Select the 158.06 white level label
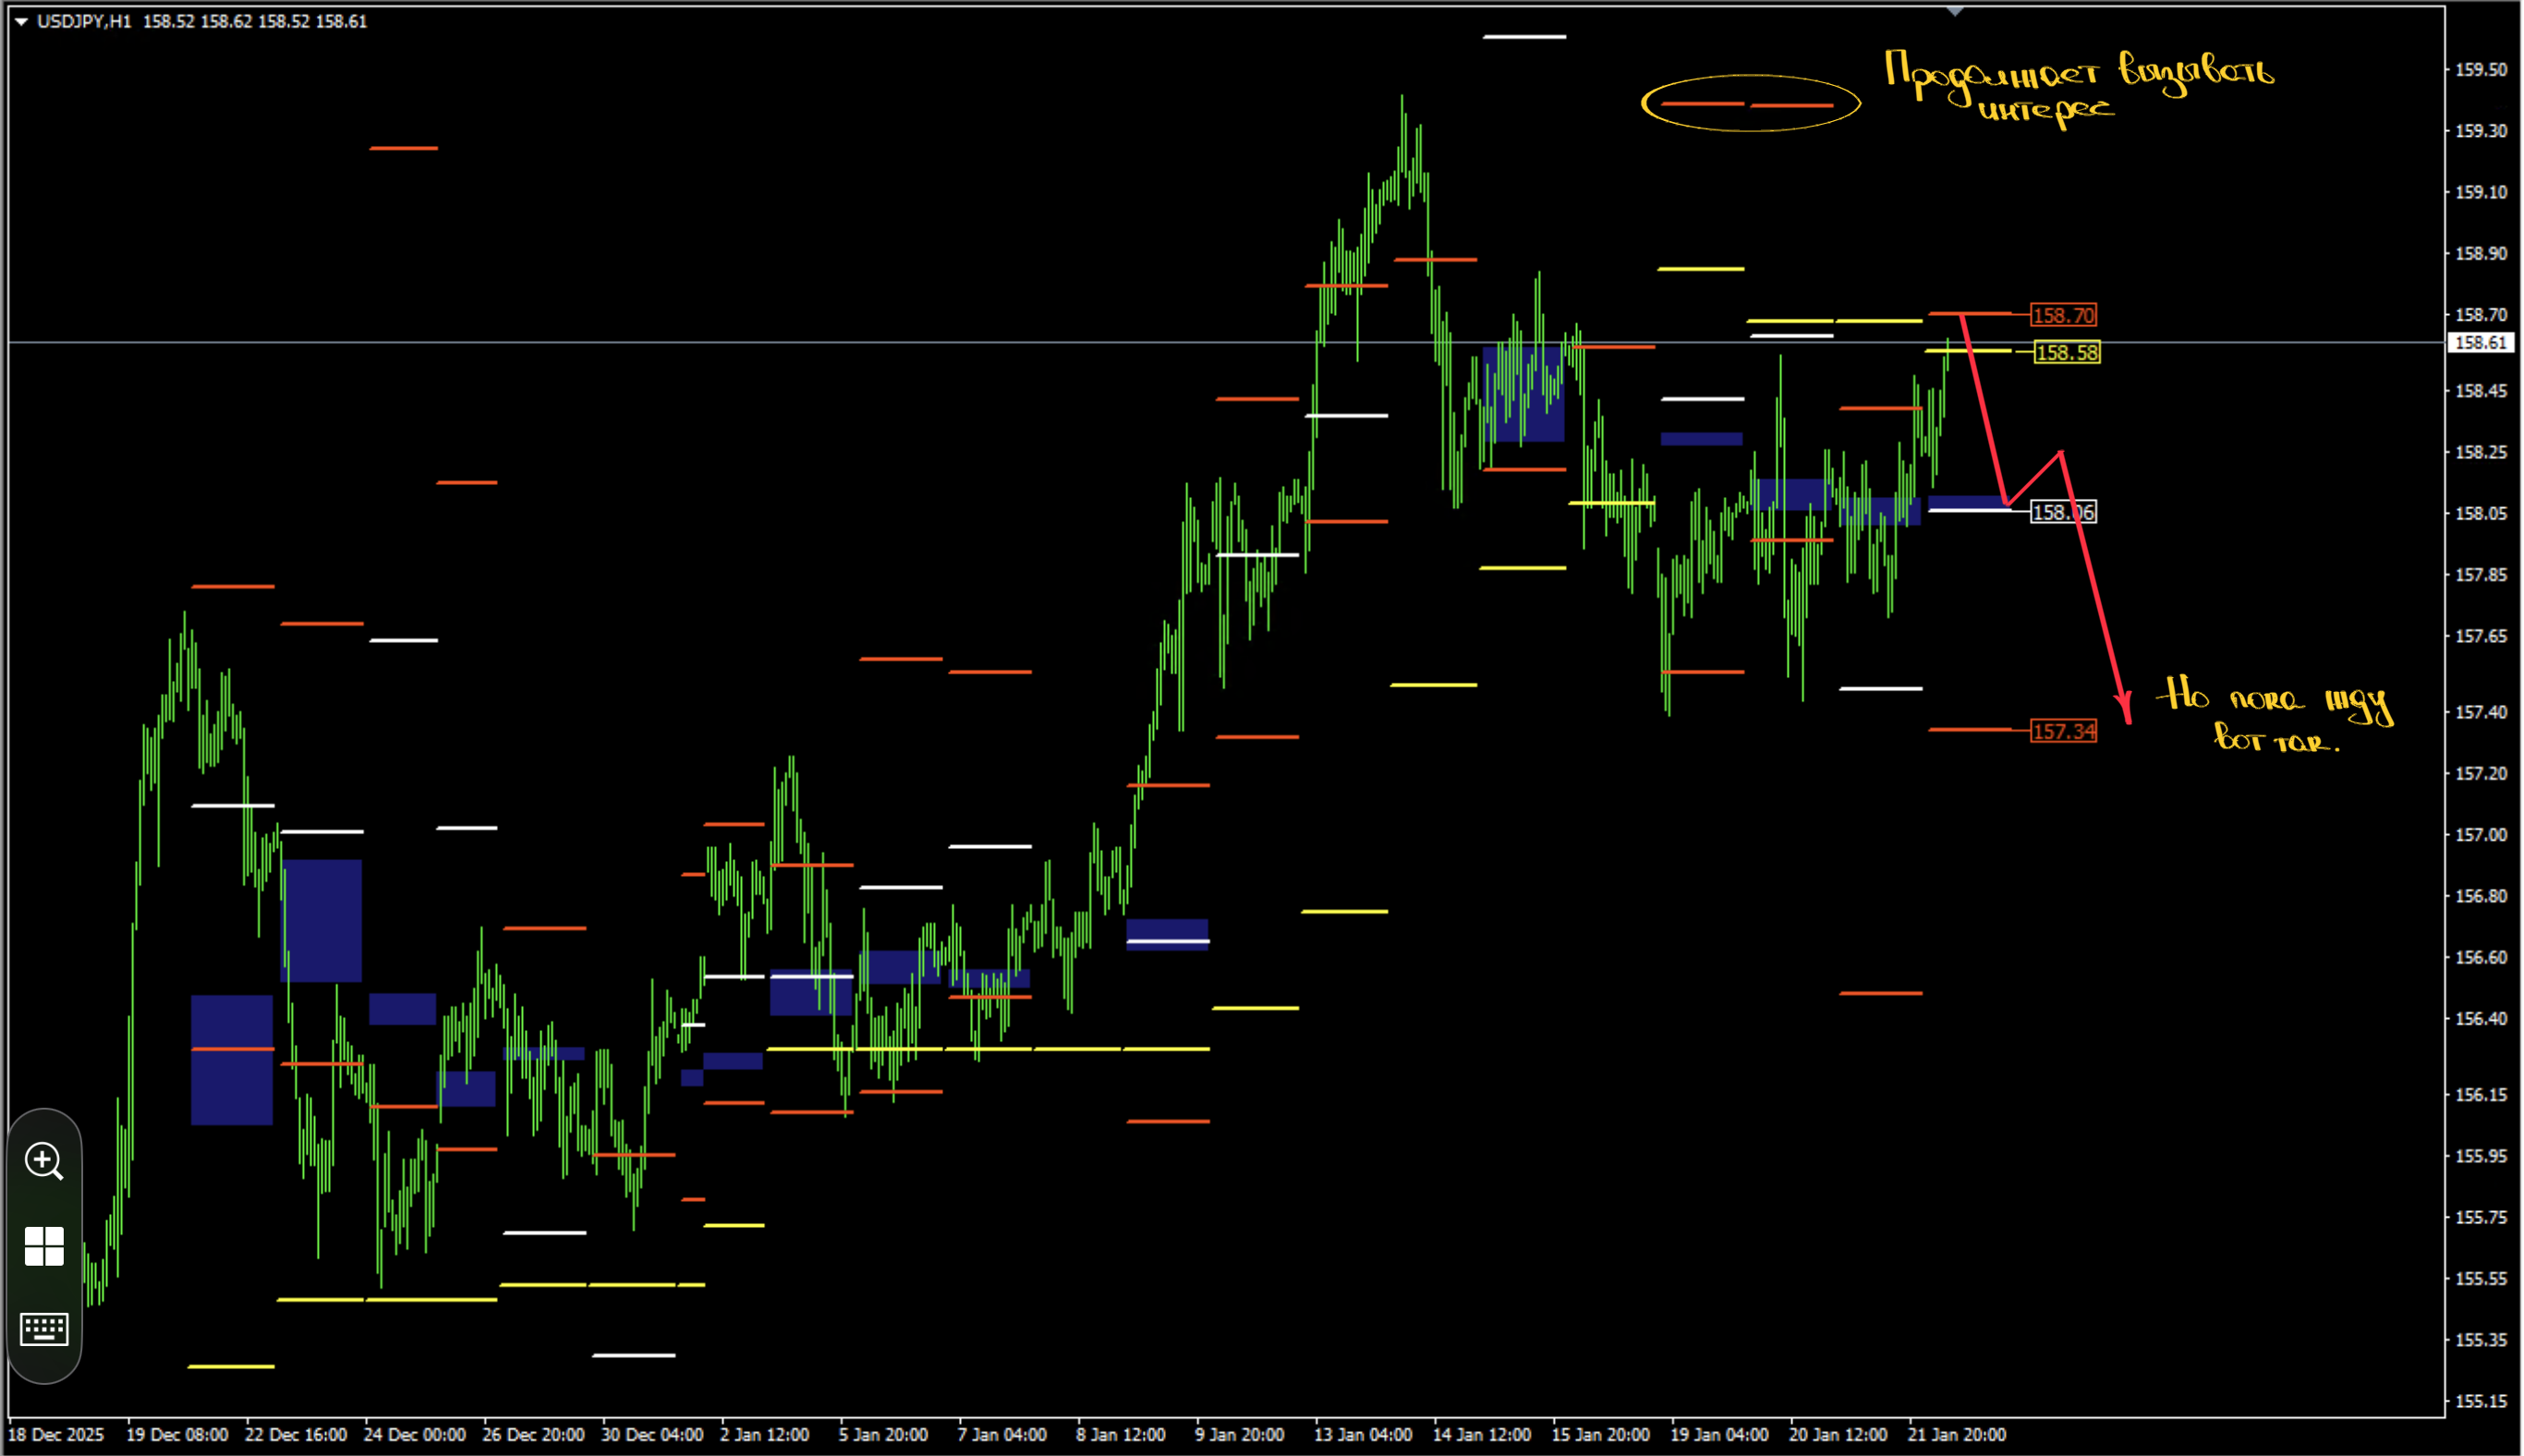The height and width of the screenshot is (1456, 2524). 2064,512
